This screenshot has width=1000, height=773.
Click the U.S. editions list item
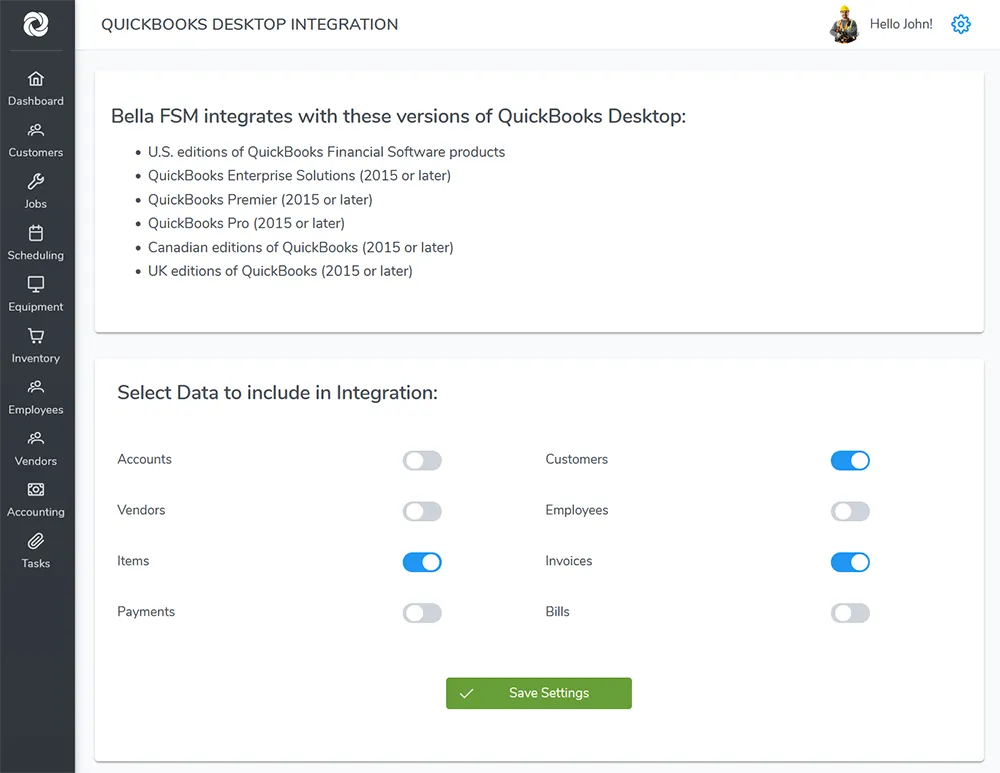327,152
